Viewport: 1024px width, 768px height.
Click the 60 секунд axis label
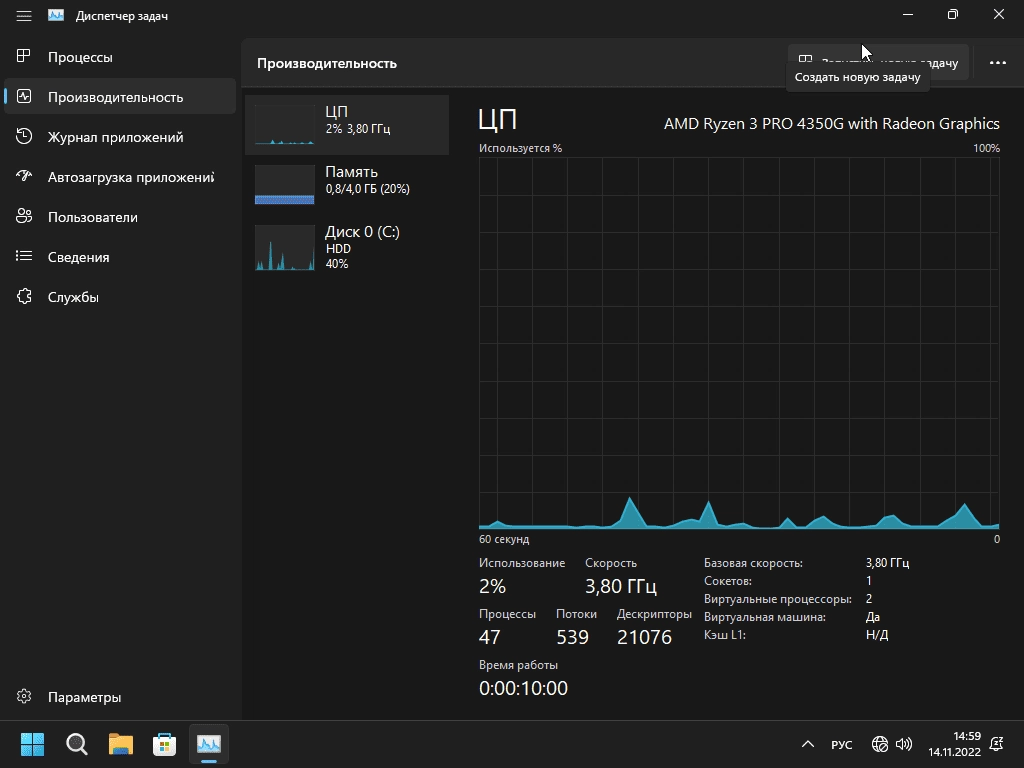504,539
